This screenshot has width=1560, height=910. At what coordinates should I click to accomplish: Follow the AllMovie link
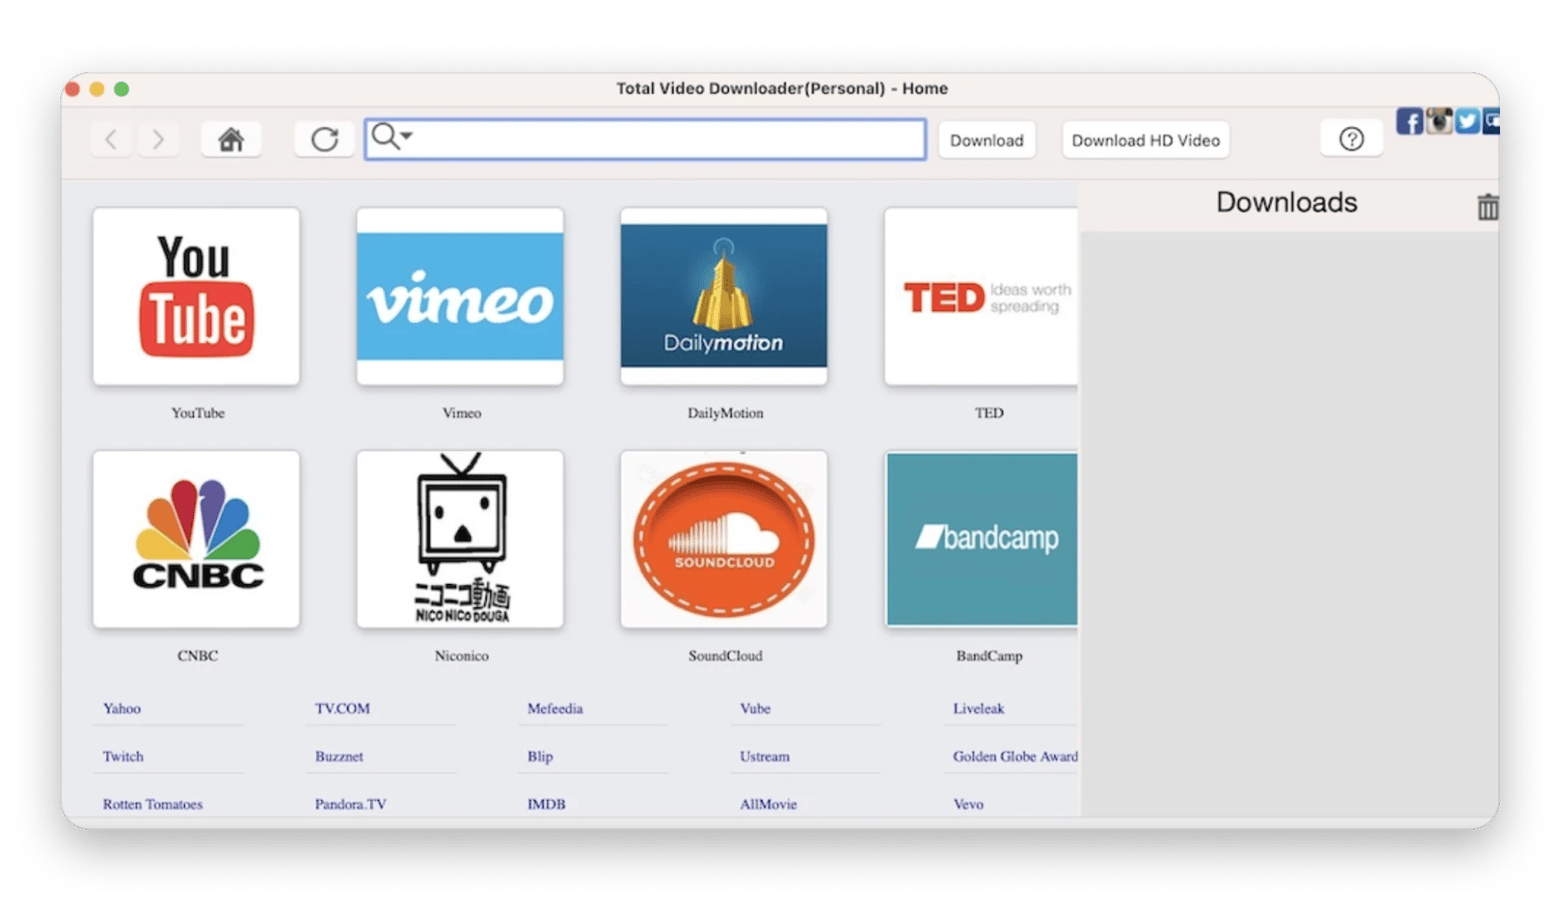pyautogui.click(x=768, y=804)
